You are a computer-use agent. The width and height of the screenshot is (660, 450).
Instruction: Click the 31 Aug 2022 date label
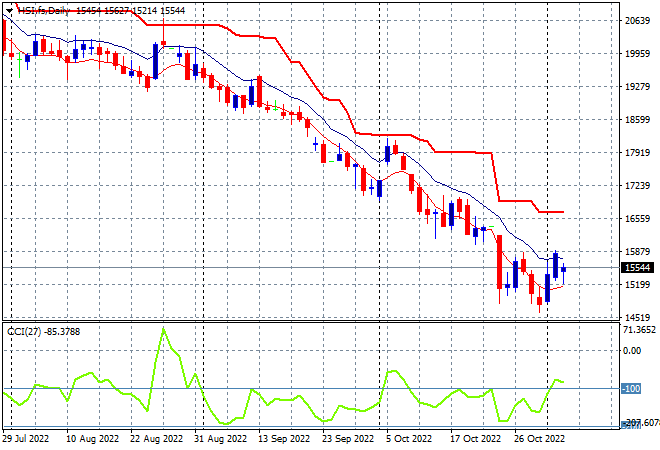pyautogui.click(x=221, y=439)
